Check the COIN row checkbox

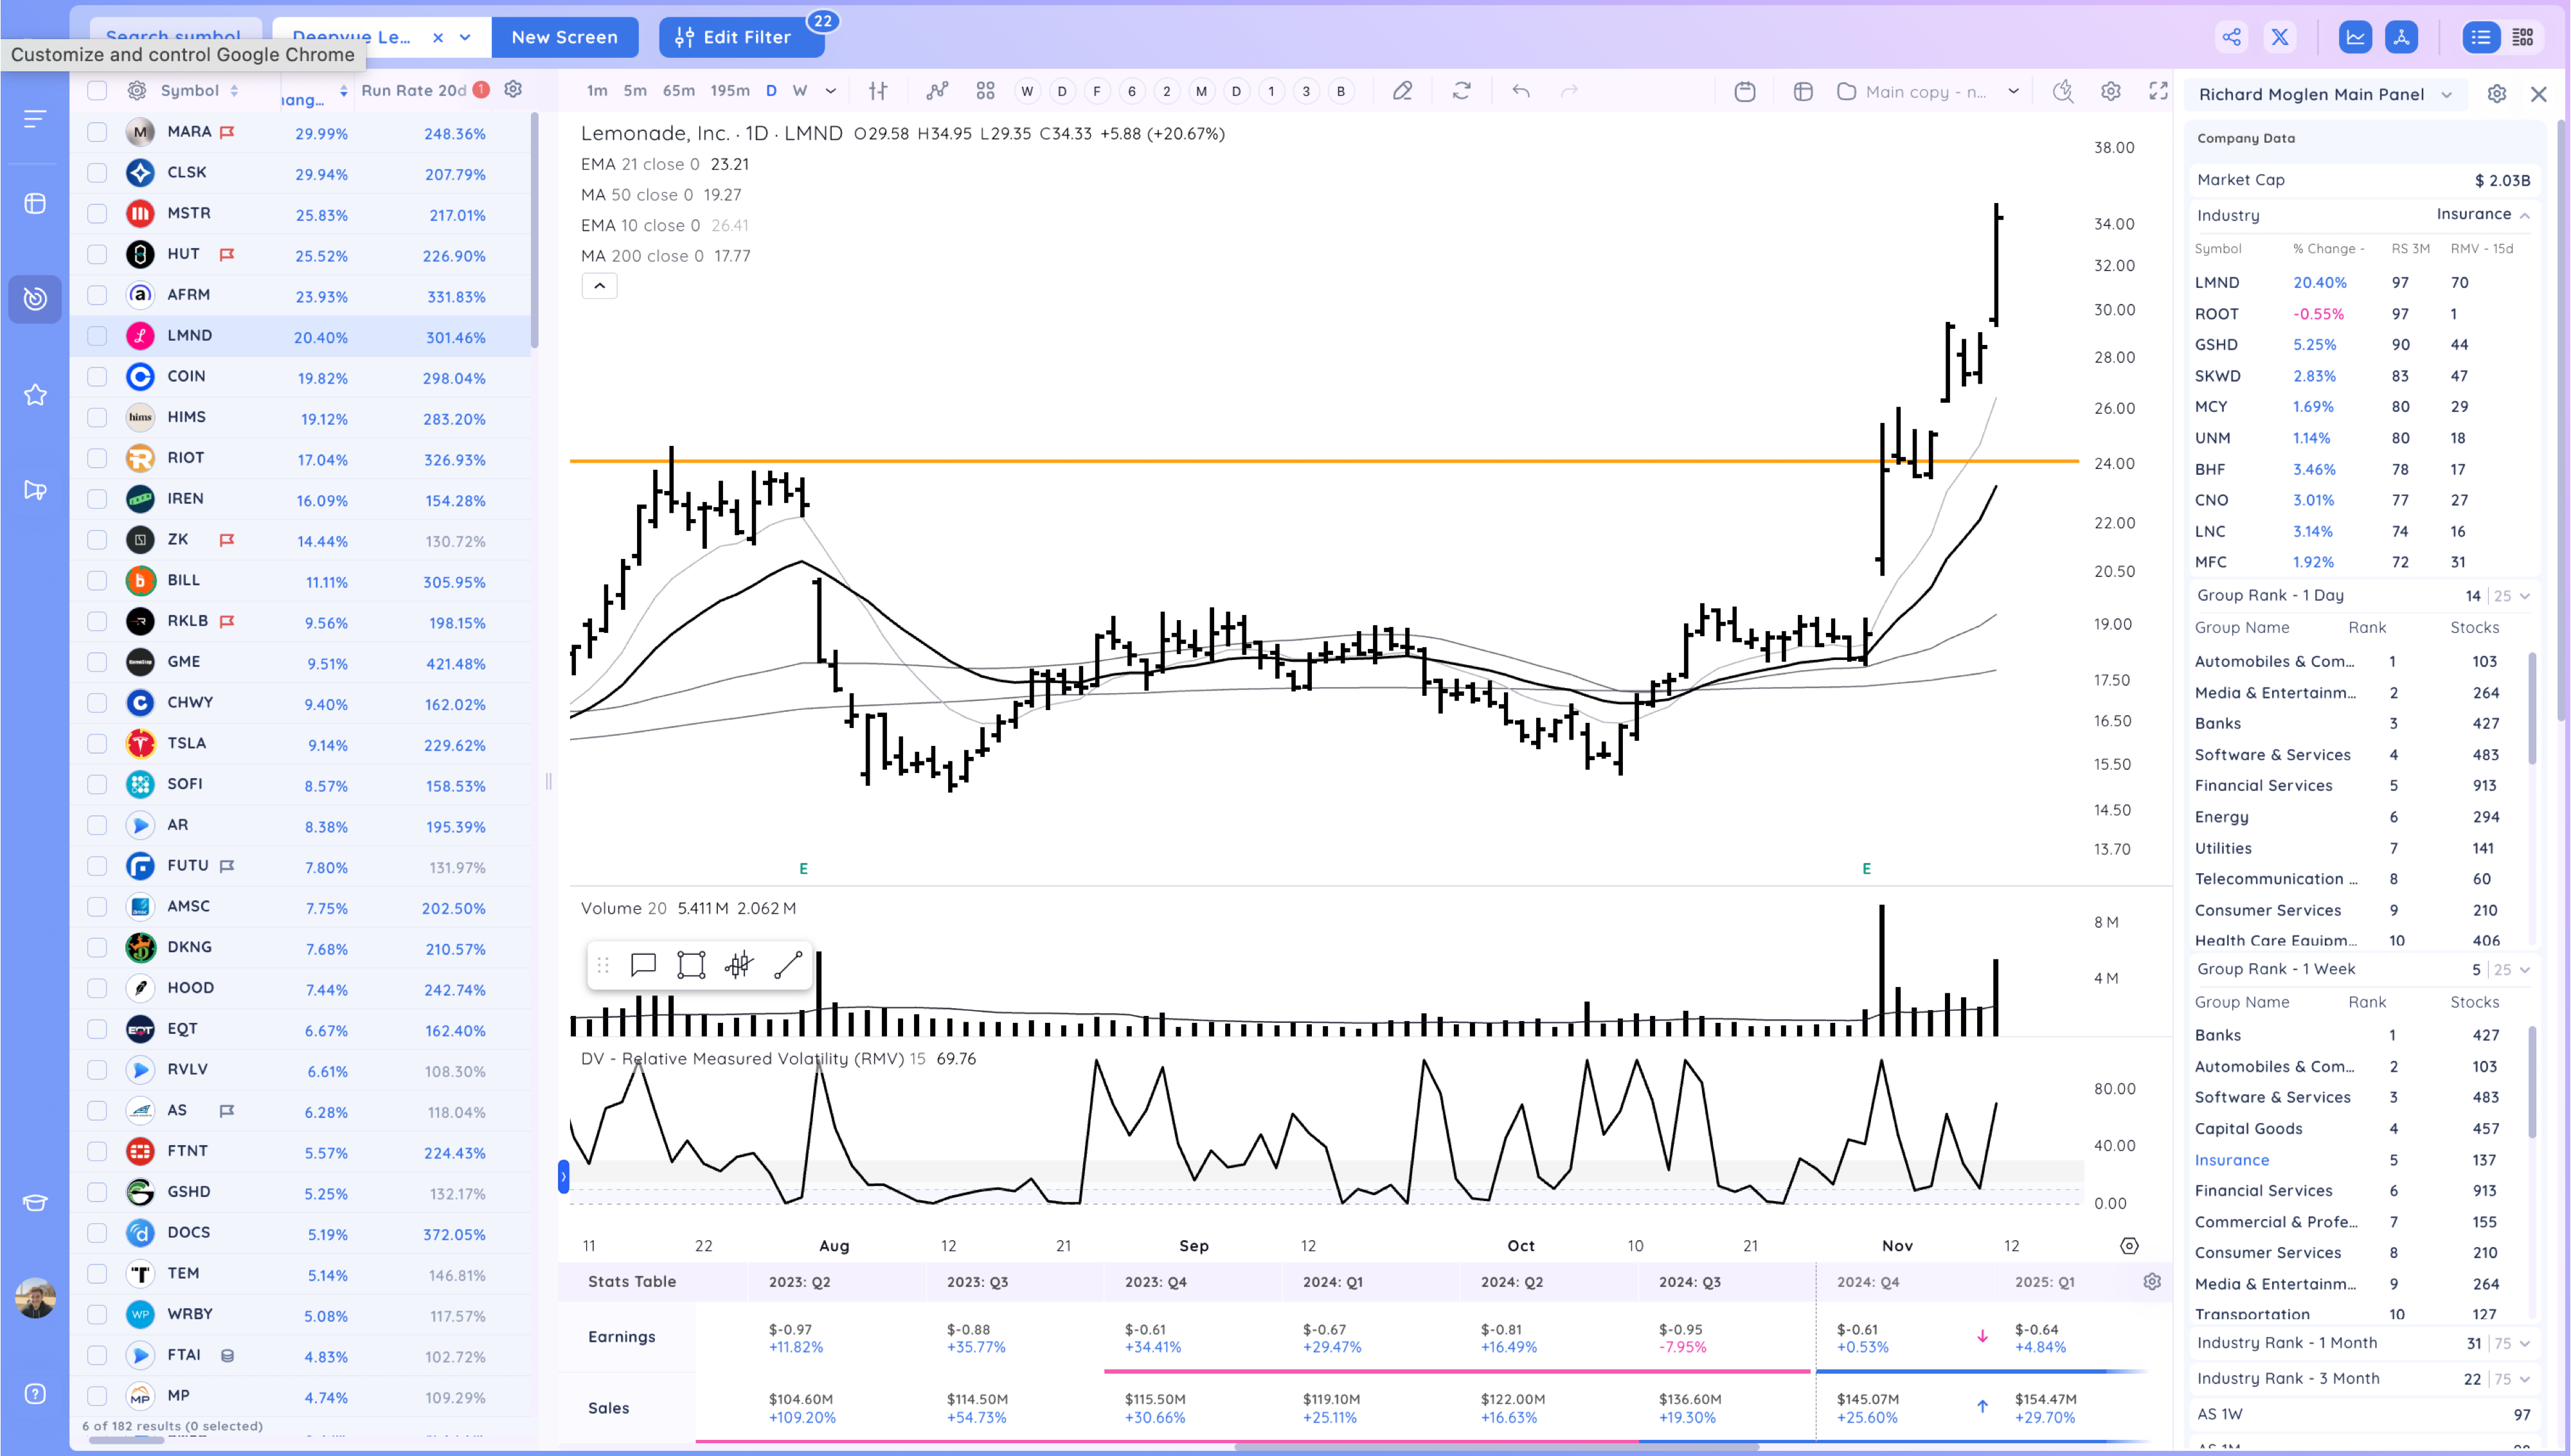[97, 377]
